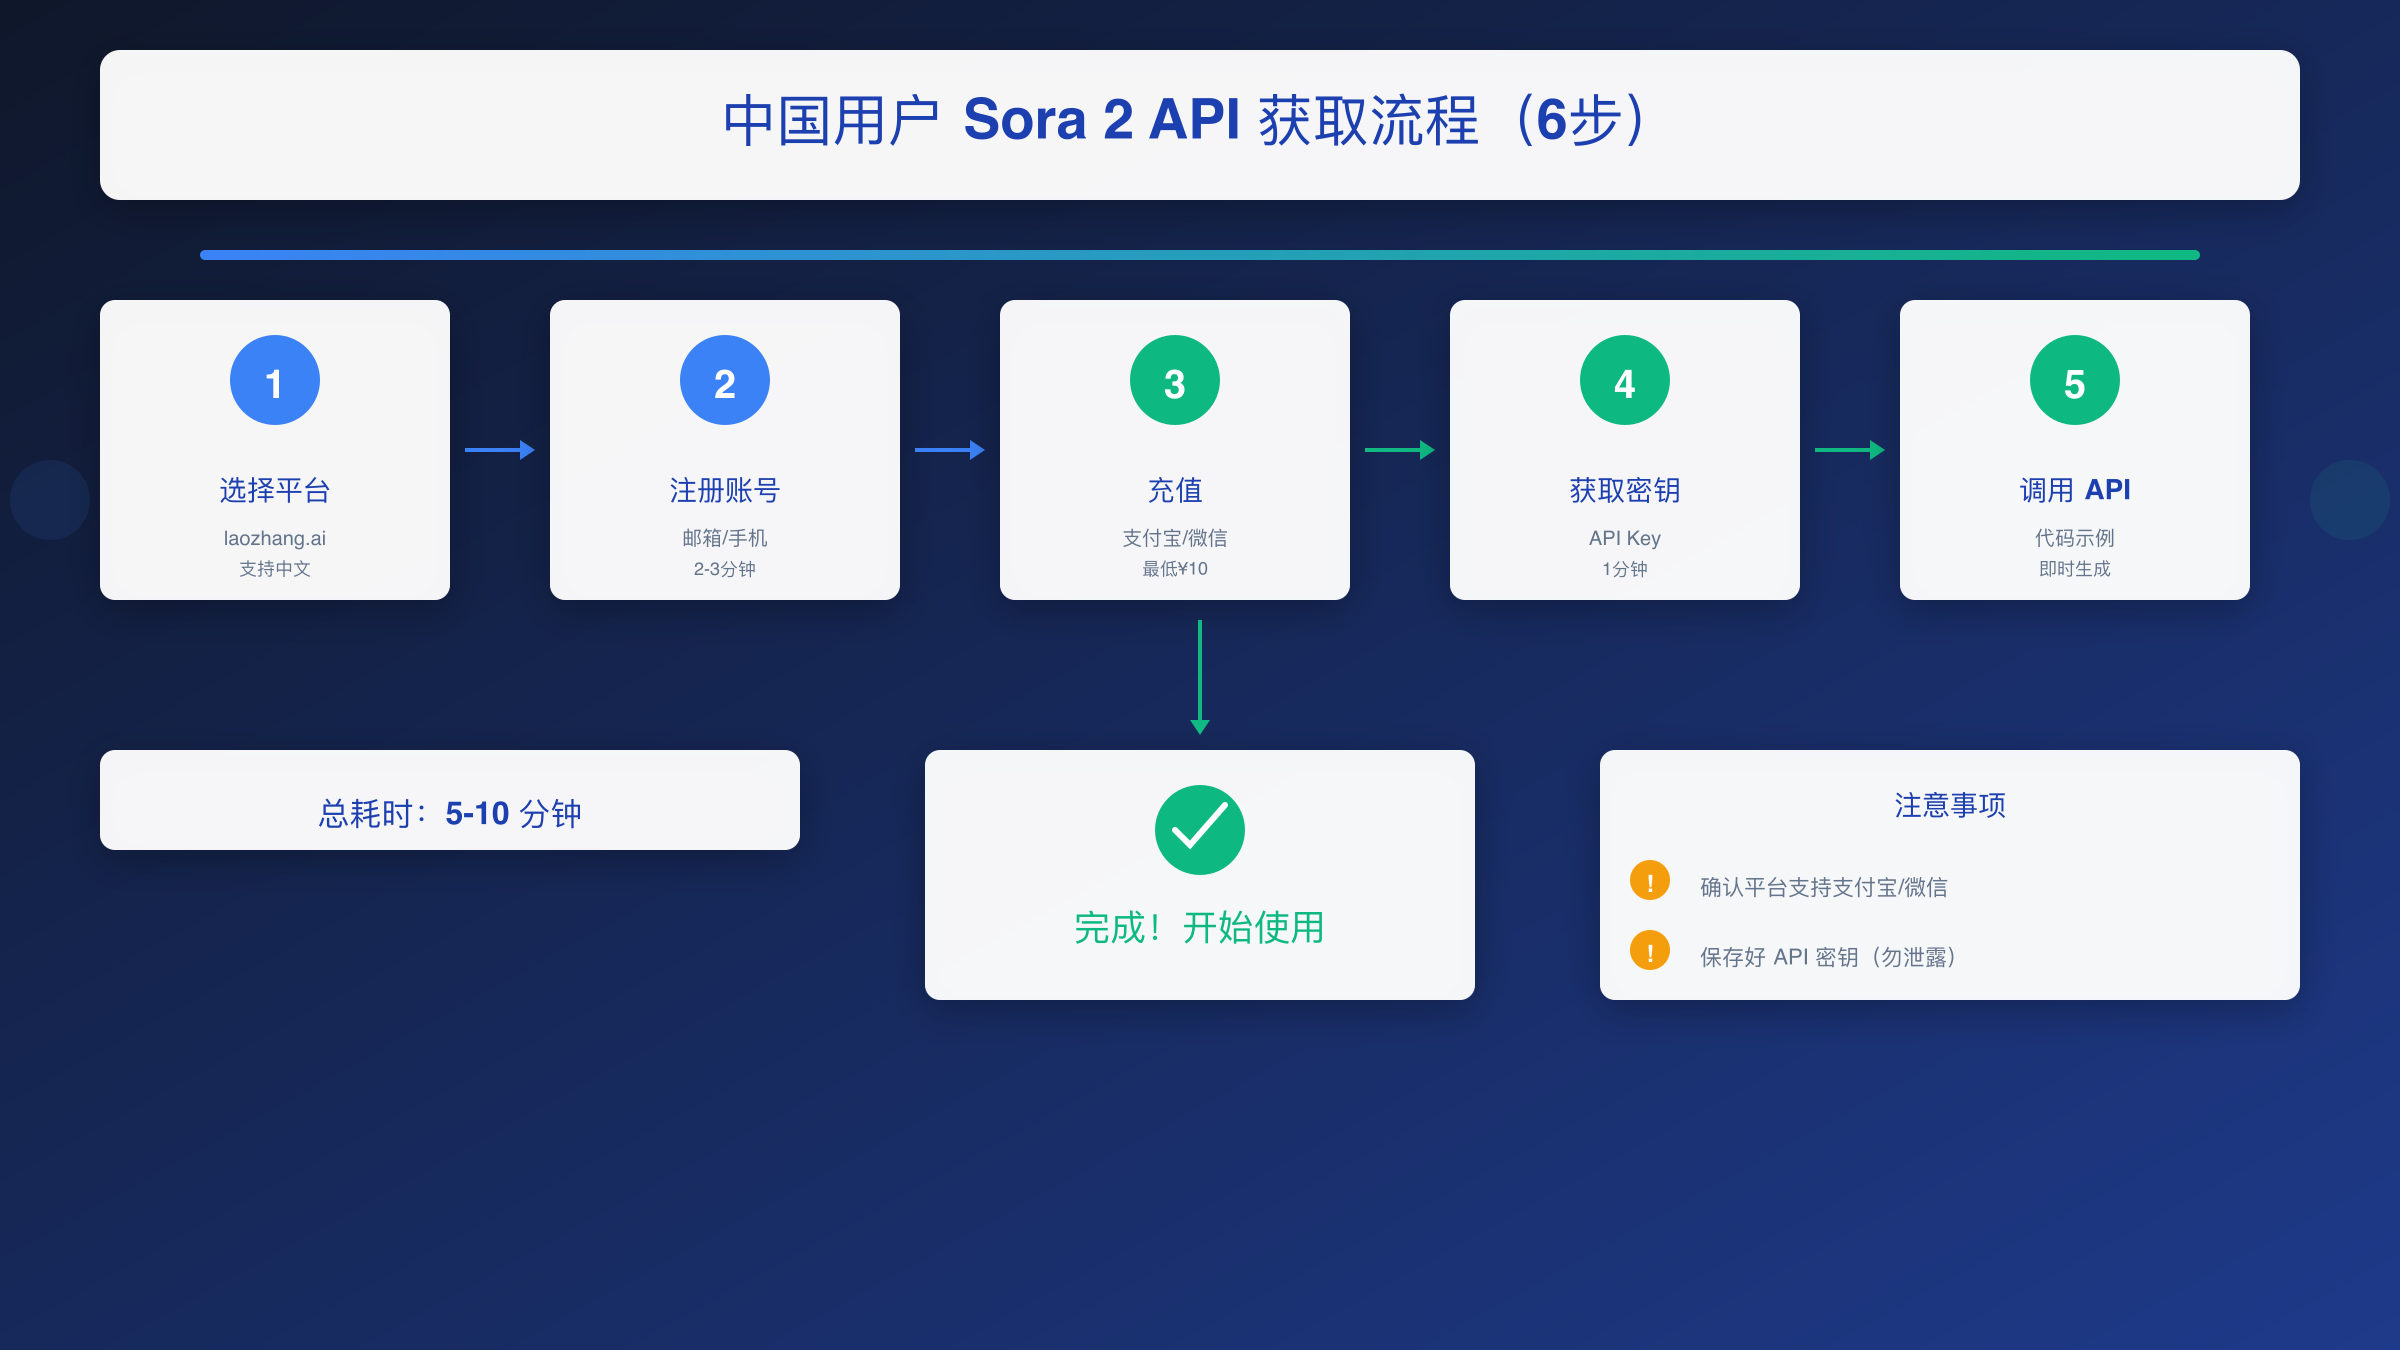Viewport: 2400px width, 1350px height.
Task: Click the green arrow pointing to 获取密钥
Action: (1400, 450)
